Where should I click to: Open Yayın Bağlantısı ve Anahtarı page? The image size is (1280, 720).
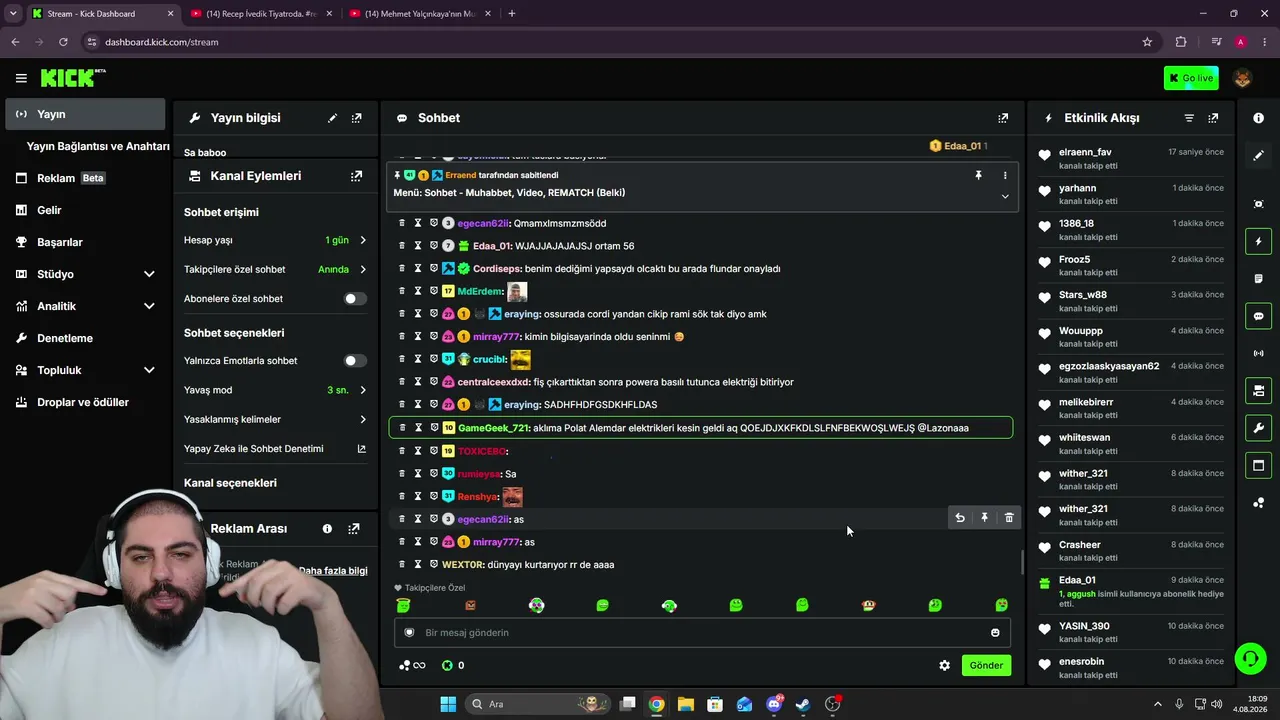tap(98, 146)
